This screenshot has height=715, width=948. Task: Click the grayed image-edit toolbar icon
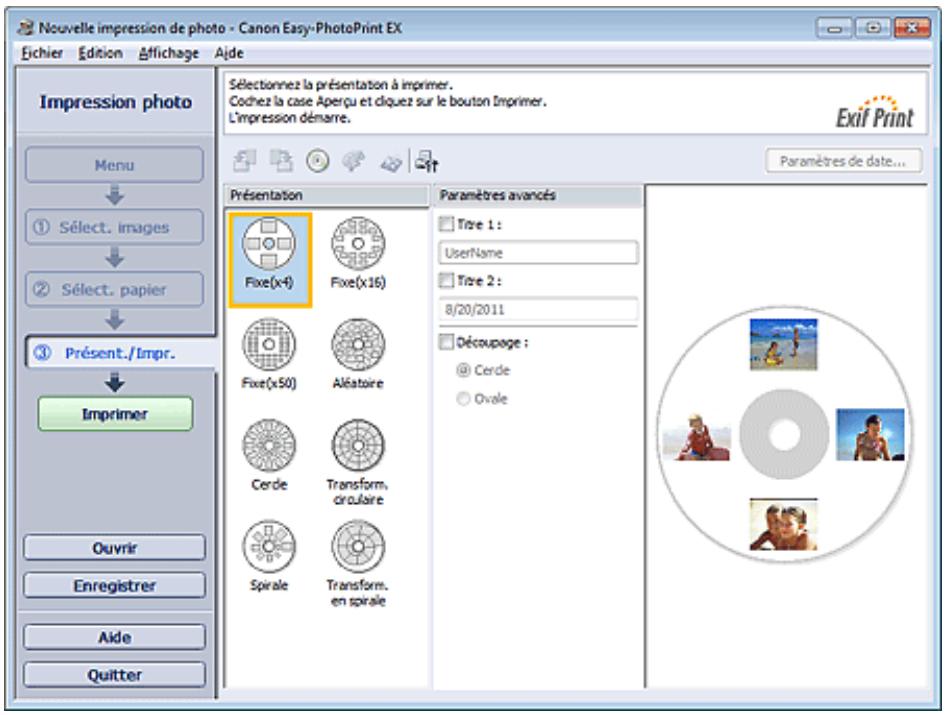354,161
